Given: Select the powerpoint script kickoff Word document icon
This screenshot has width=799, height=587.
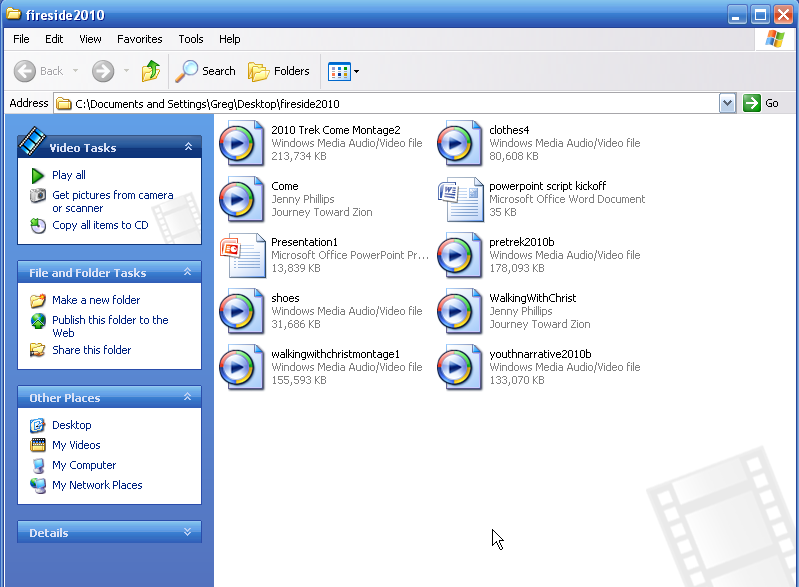Looking at the screenshot, I should point(460,200).
